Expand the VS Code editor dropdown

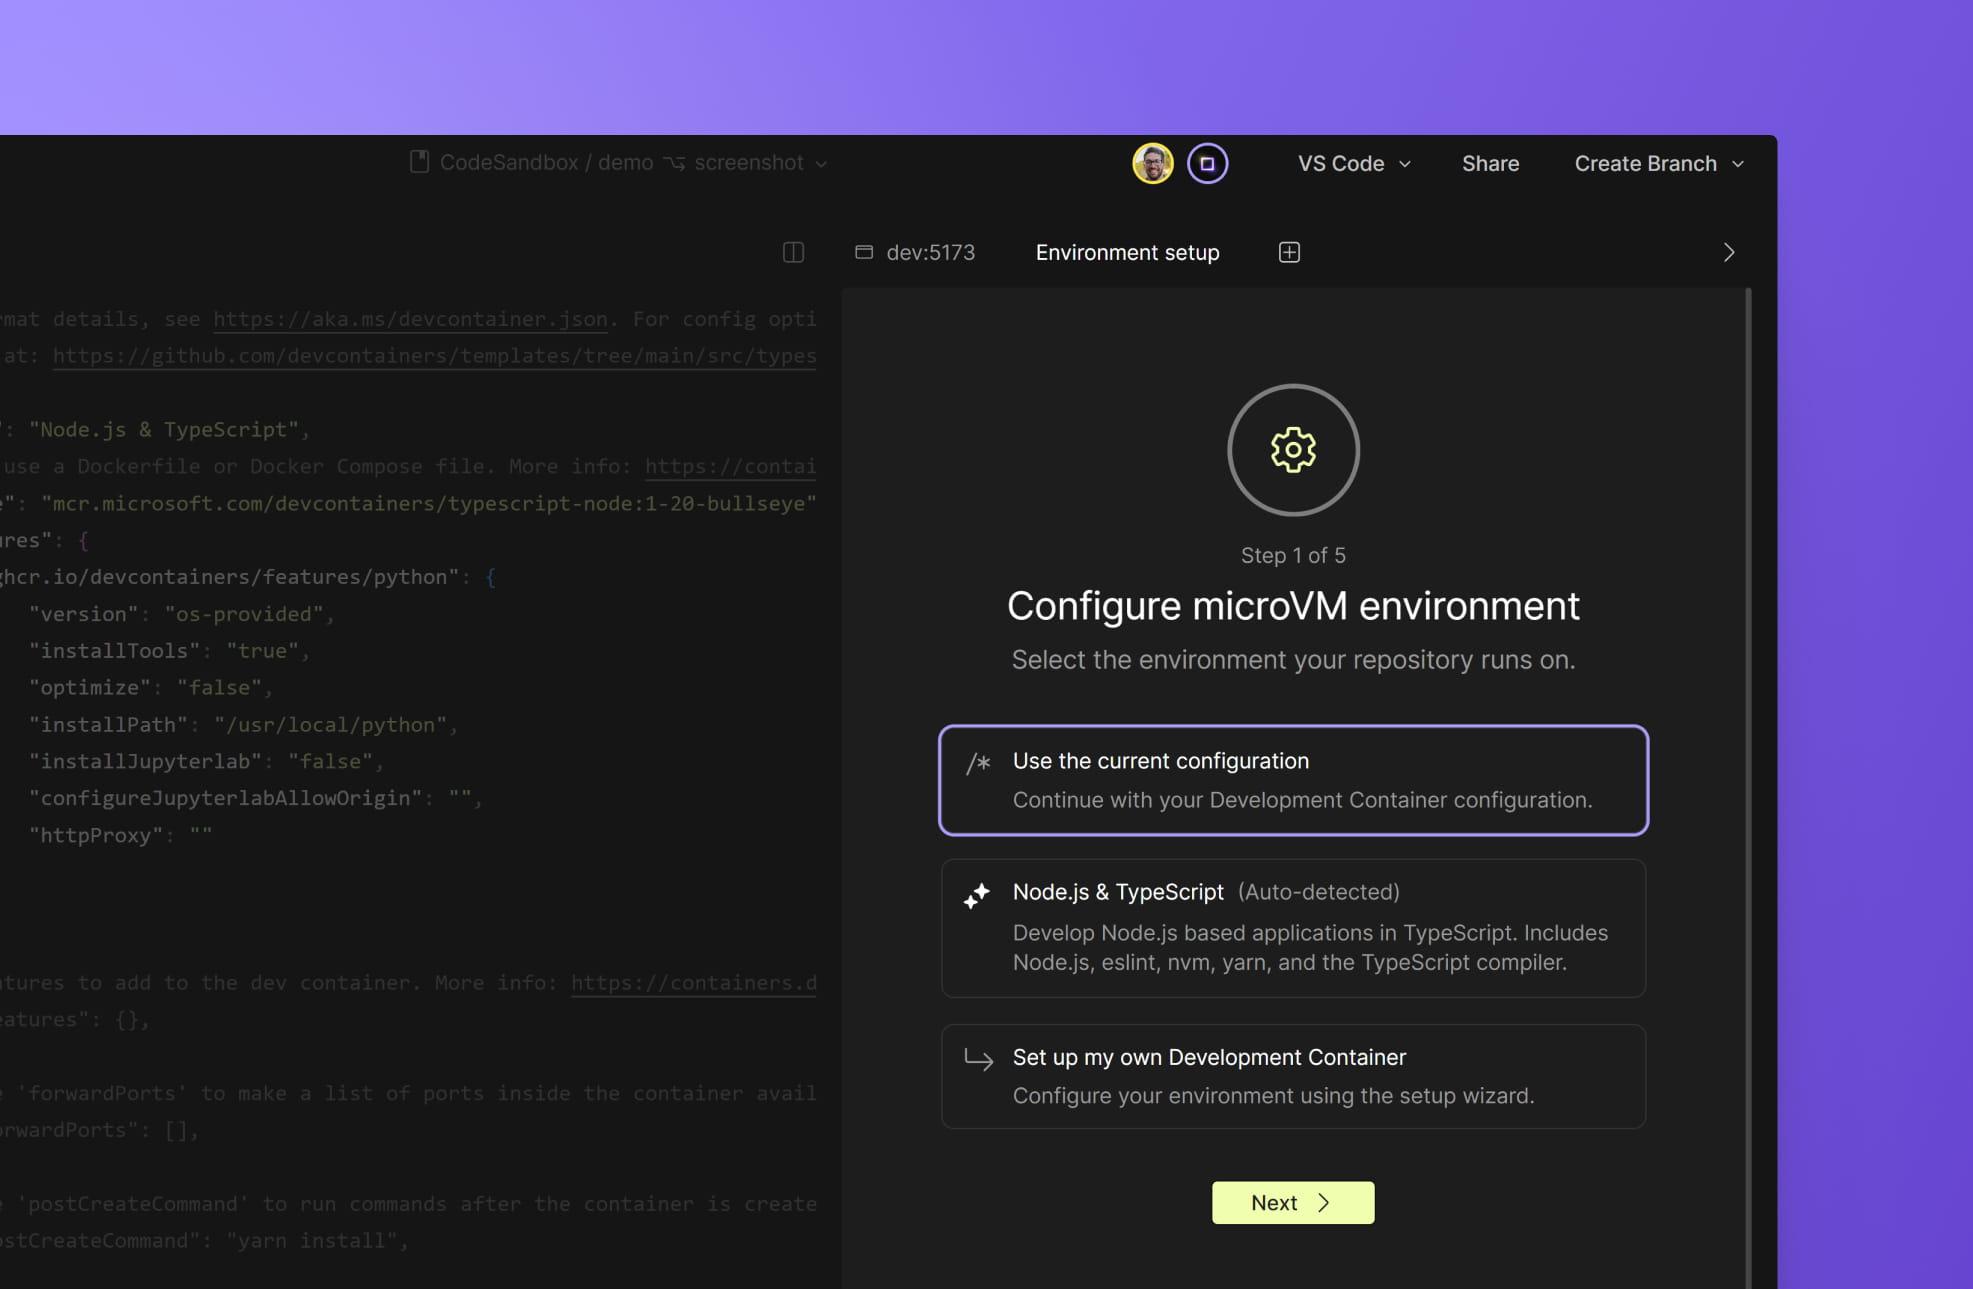(x=1352, y=163)
